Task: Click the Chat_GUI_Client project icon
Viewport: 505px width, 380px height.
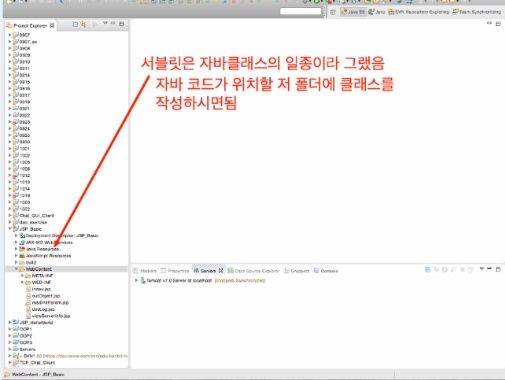Action: pos(15,216)
